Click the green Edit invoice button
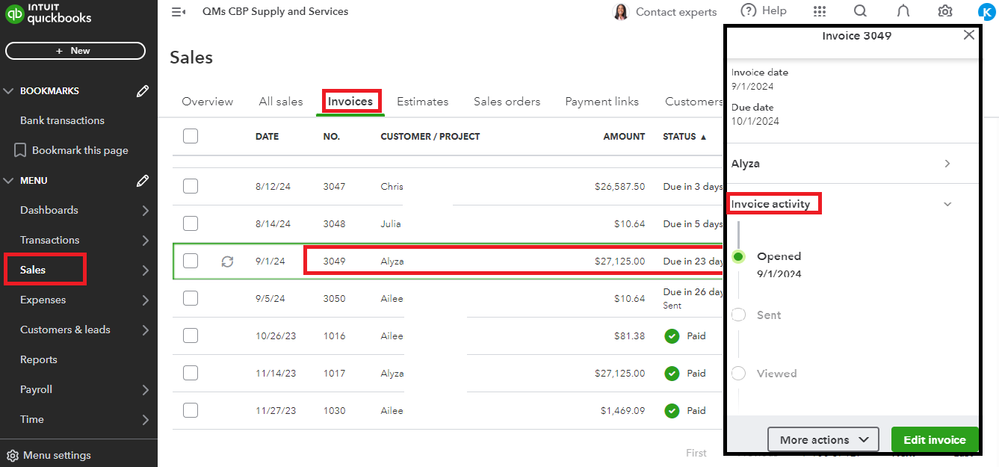 click(935, 440)
